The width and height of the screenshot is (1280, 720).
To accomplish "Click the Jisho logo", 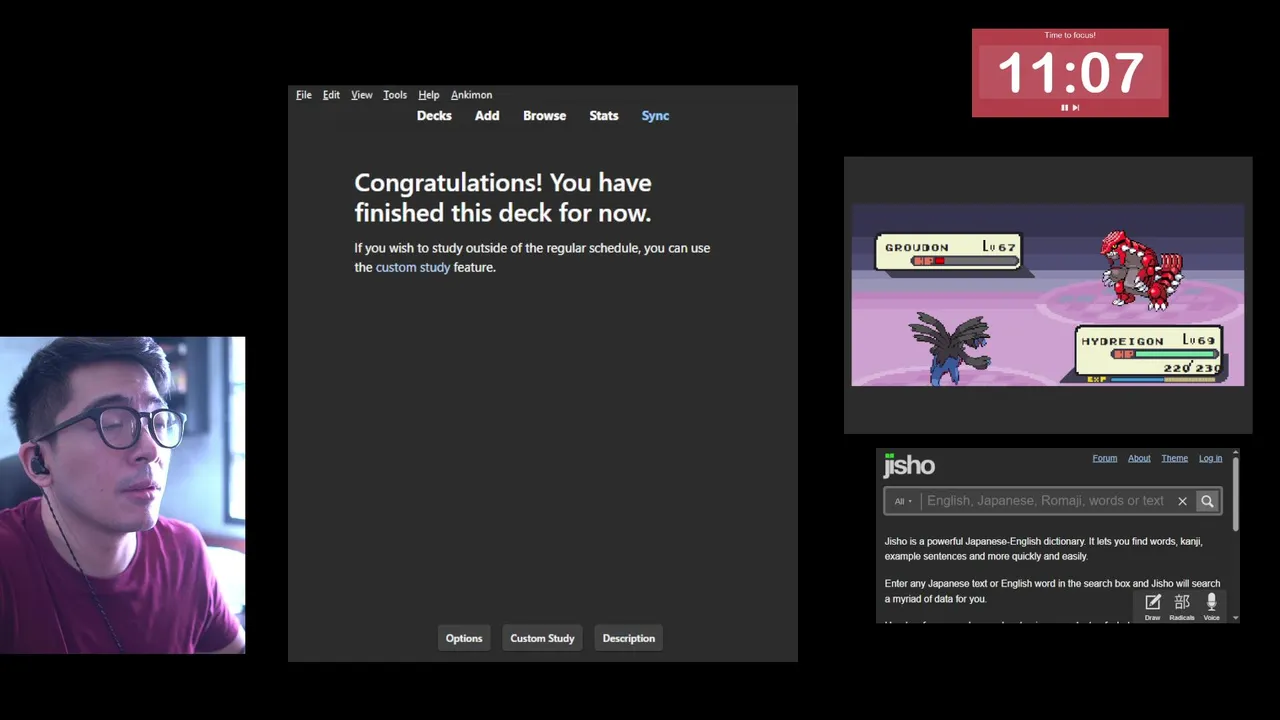I will [x=909, y=465].
